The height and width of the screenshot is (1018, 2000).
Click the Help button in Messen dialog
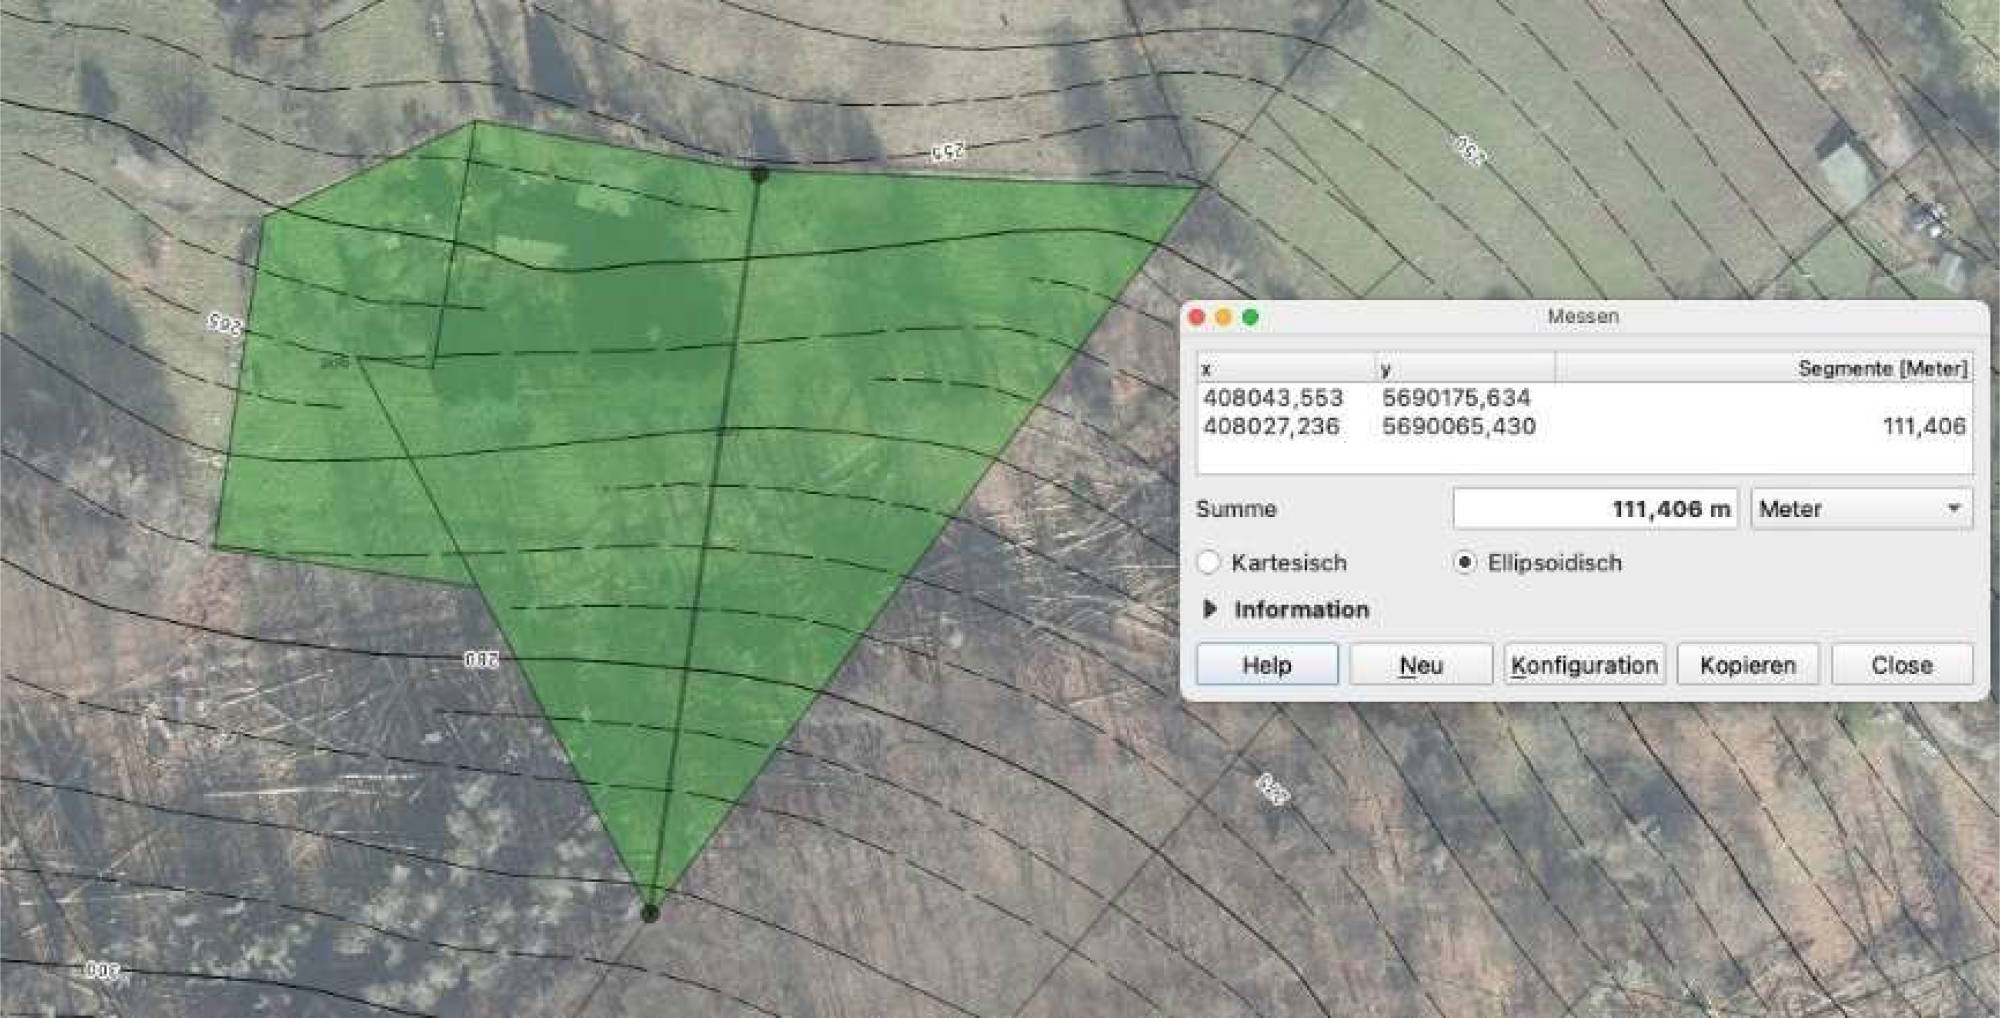coord(1267,665)
